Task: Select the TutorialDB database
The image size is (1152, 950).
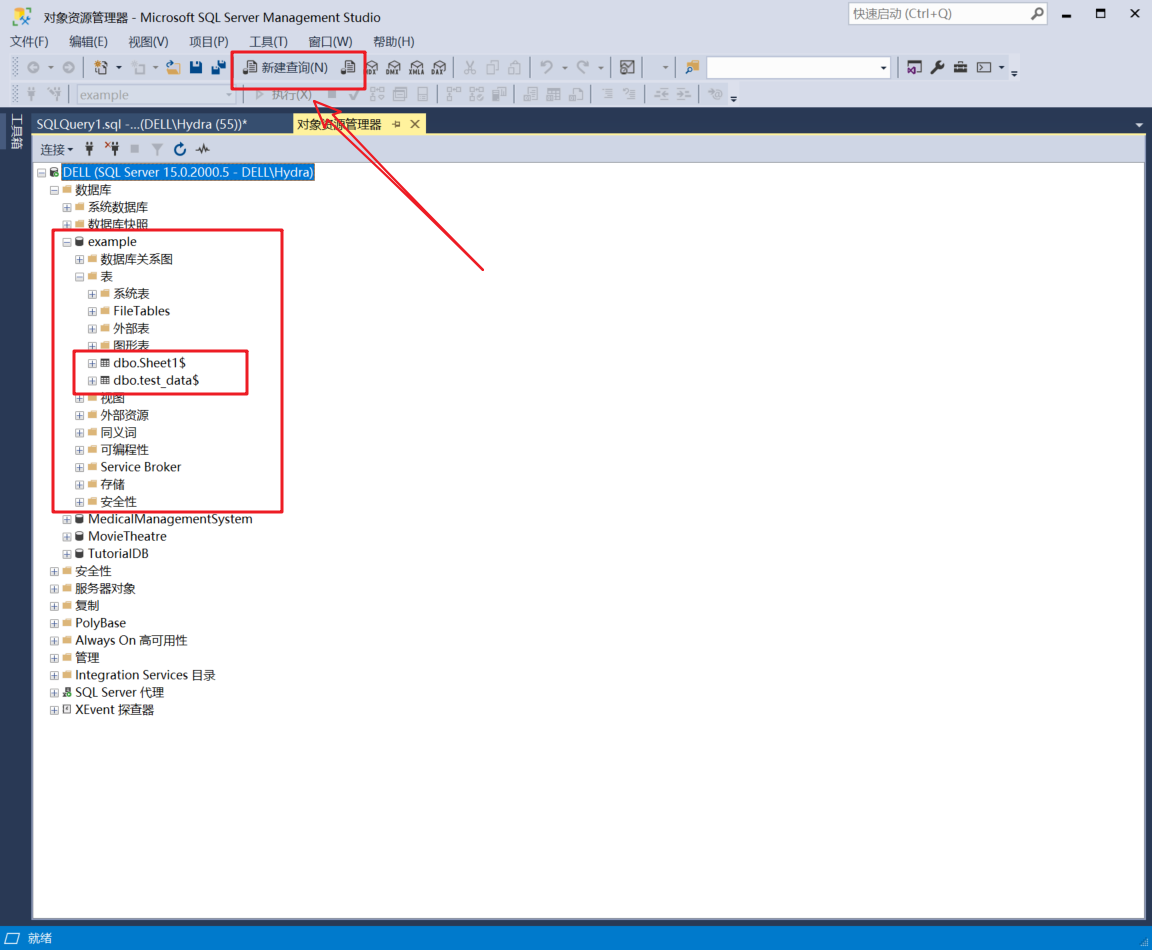Action: point(118,554)
